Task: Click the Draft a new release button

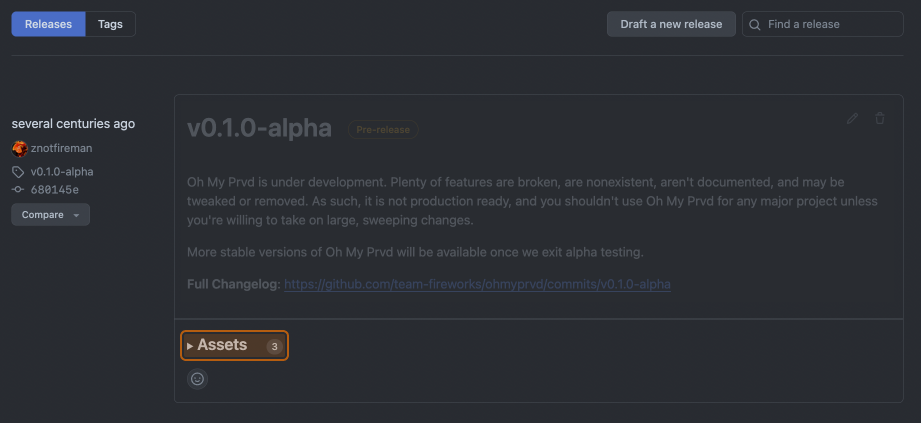Action: [x=671, y=24]
